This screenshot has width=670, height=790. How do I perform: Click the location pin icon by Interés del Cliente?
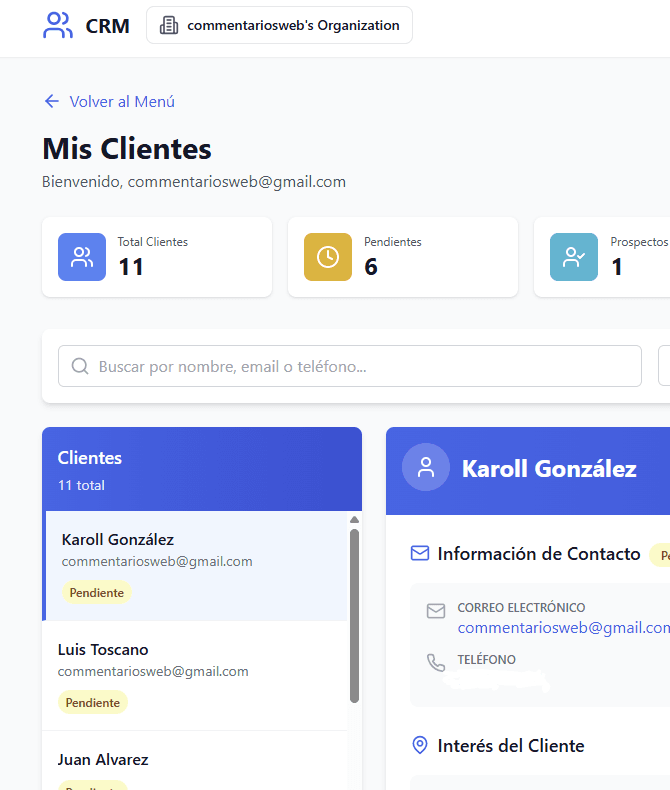click(420, 745)
